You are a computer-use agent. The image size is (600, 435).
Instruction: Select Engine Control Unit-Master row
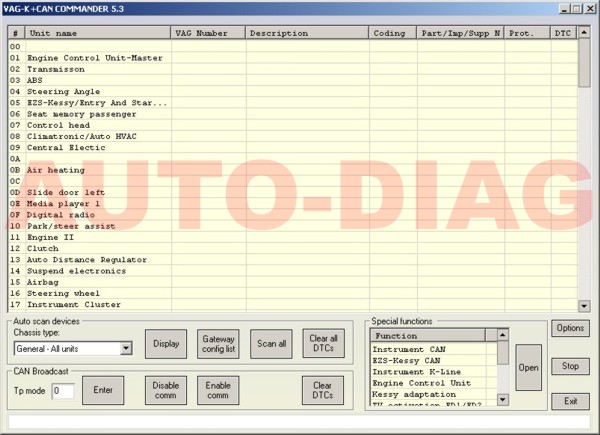click(293, 58)
